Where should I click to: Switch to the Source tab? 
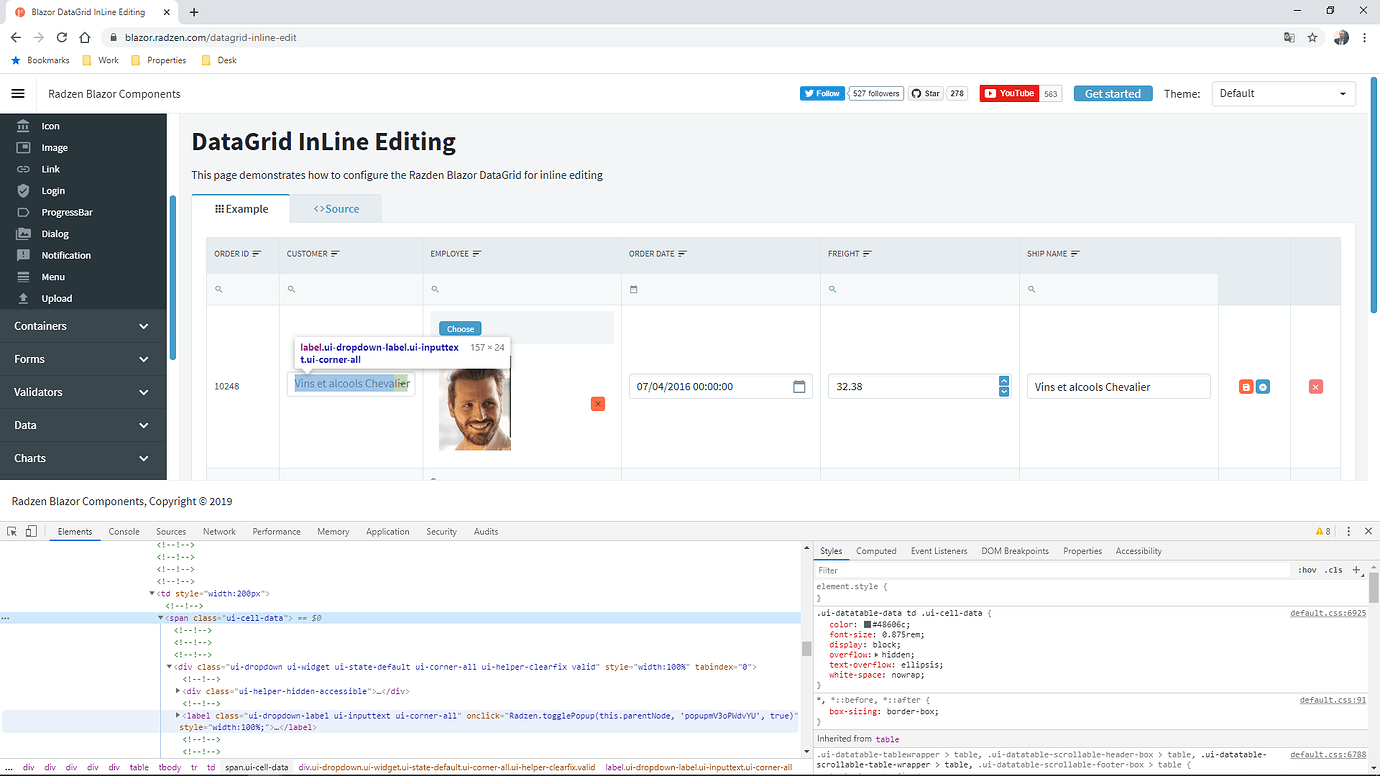click(x=334, y=209)
